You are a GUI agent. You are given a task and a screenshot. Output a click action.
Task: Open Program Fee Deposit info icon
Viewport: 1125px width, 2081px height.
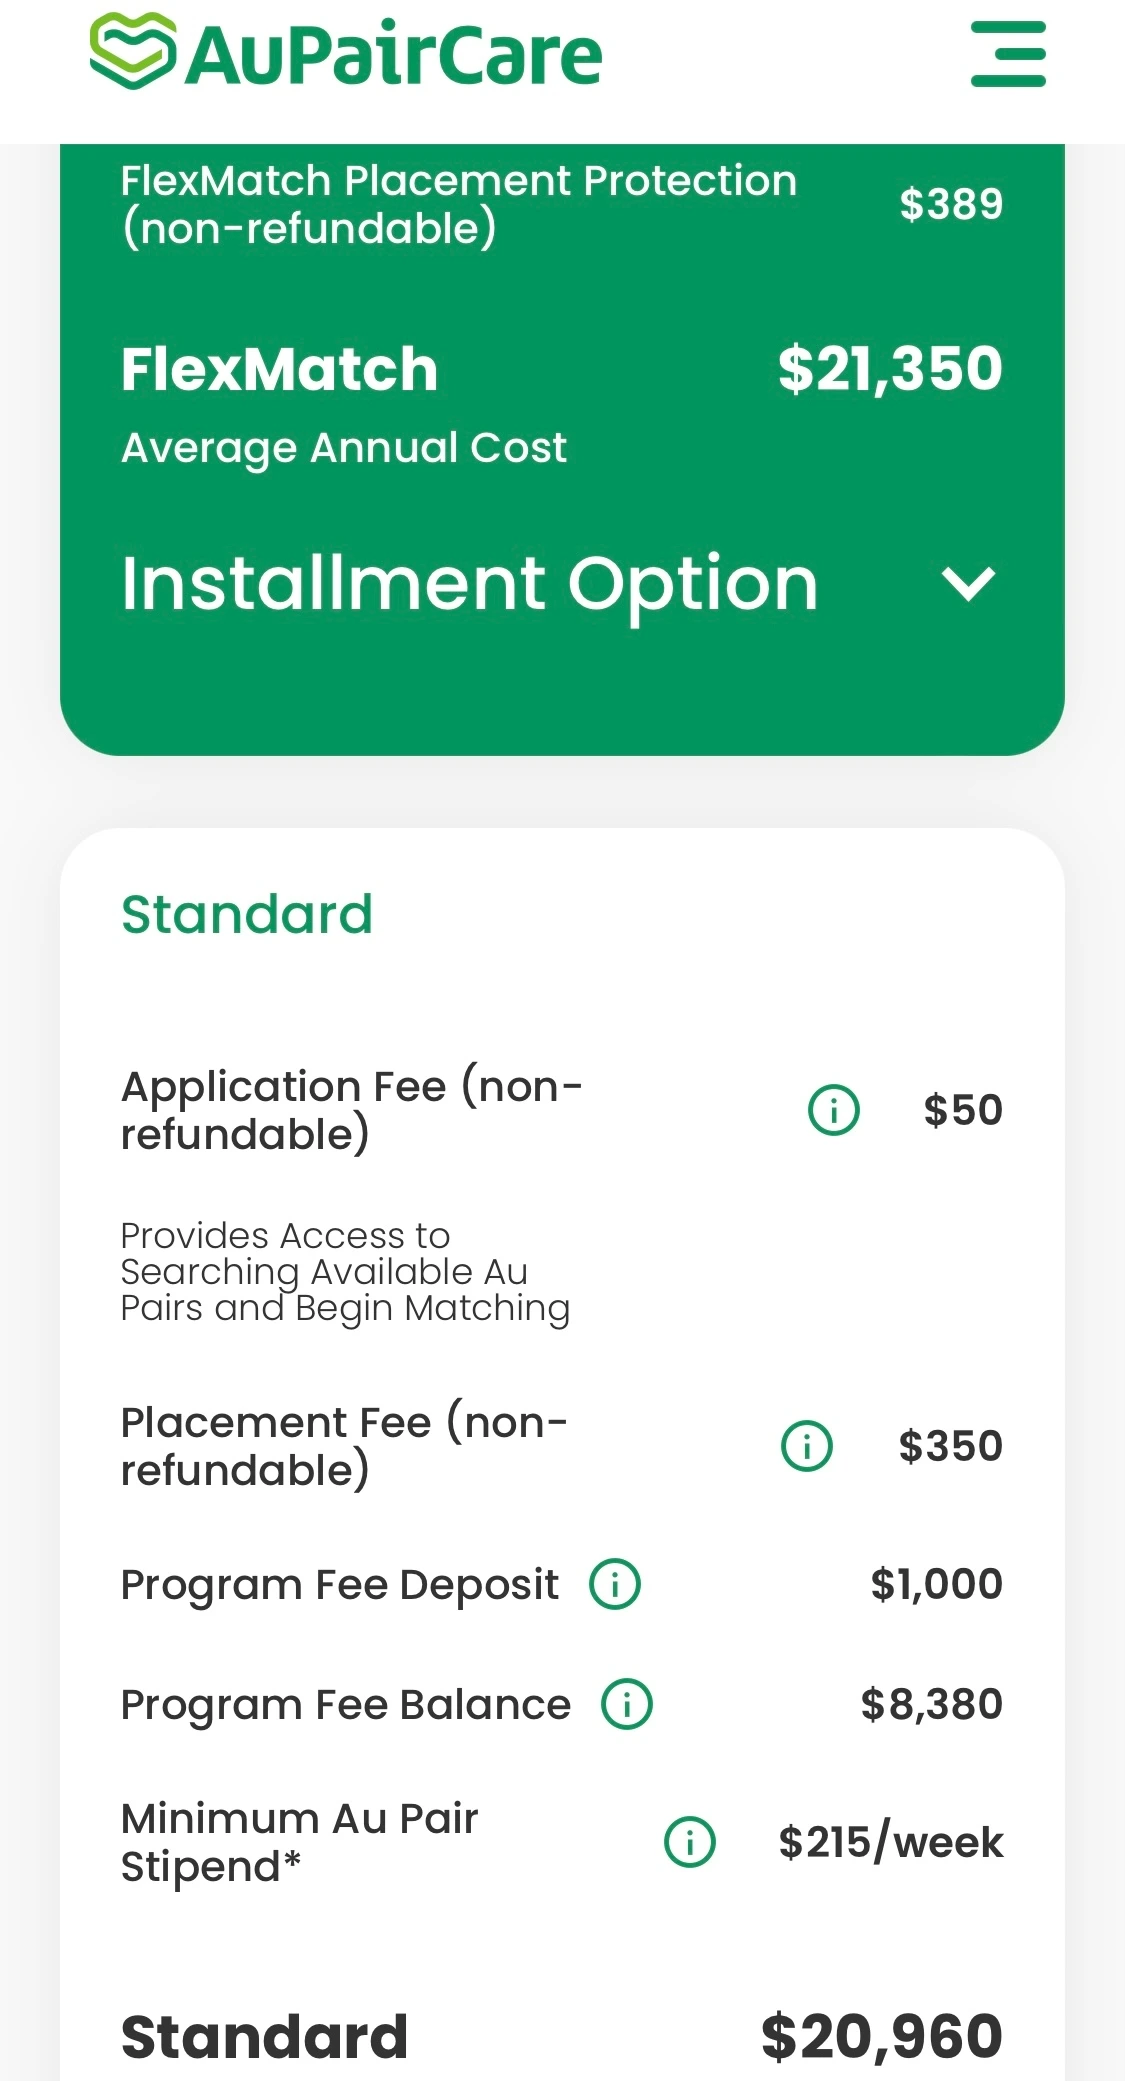coord(615,1584)
